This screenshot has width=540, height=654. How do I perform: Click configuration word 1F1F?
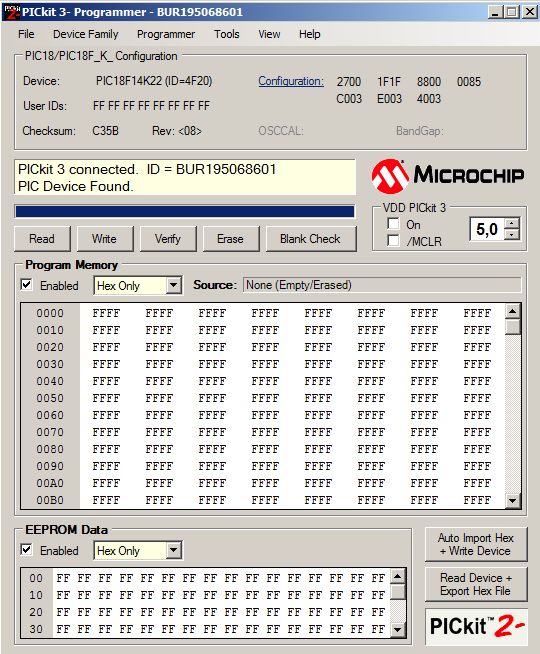tap(389, 82)
